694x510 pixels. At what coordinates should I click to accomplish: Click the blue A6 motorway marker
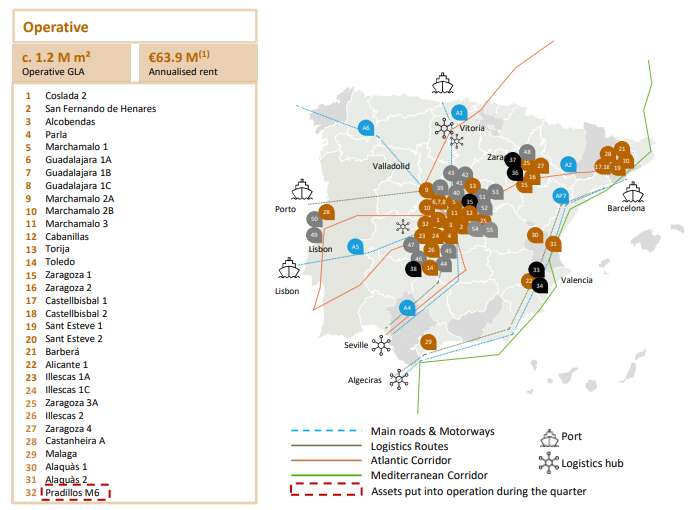pos(366,128)
